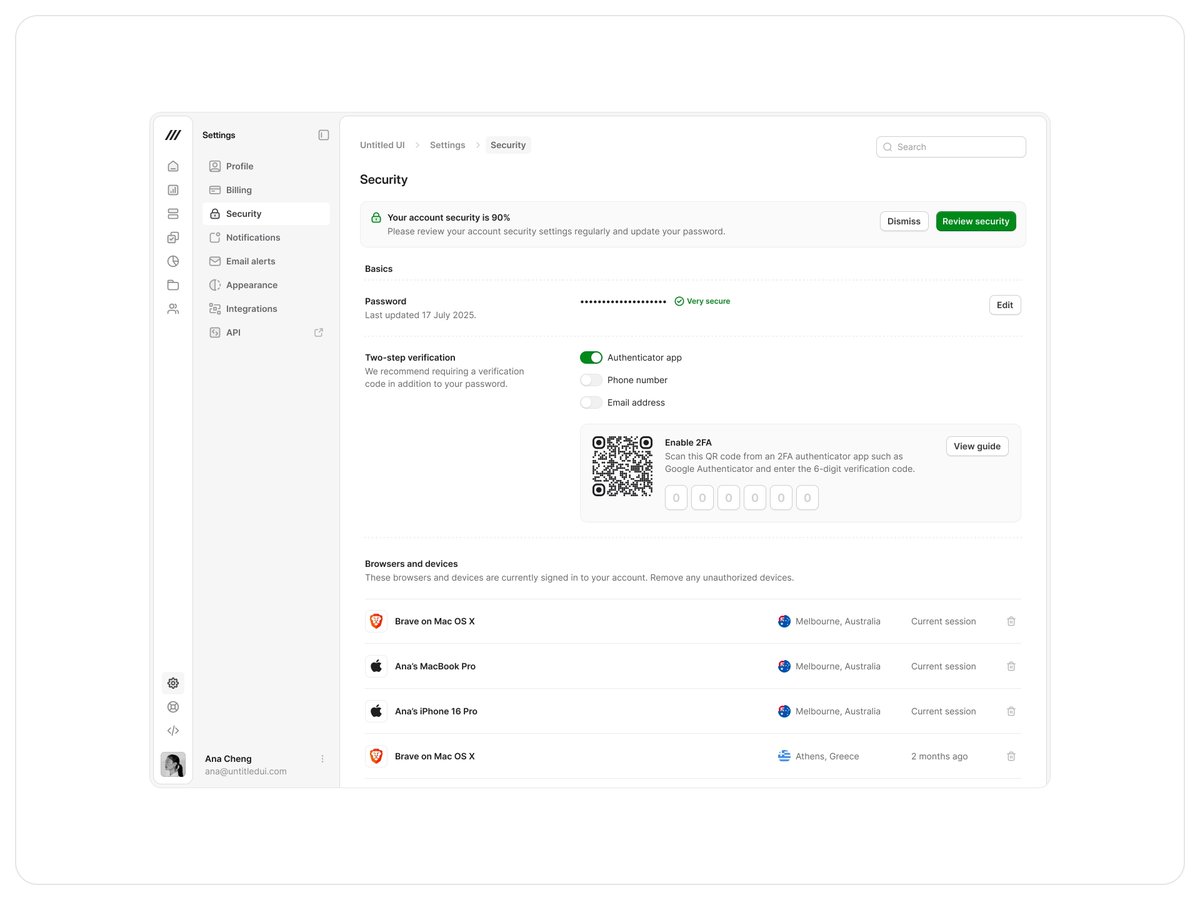This screenshot has width=1200, height=900.
Task: Click the 2FA QR code image
Action: point(622,466)
